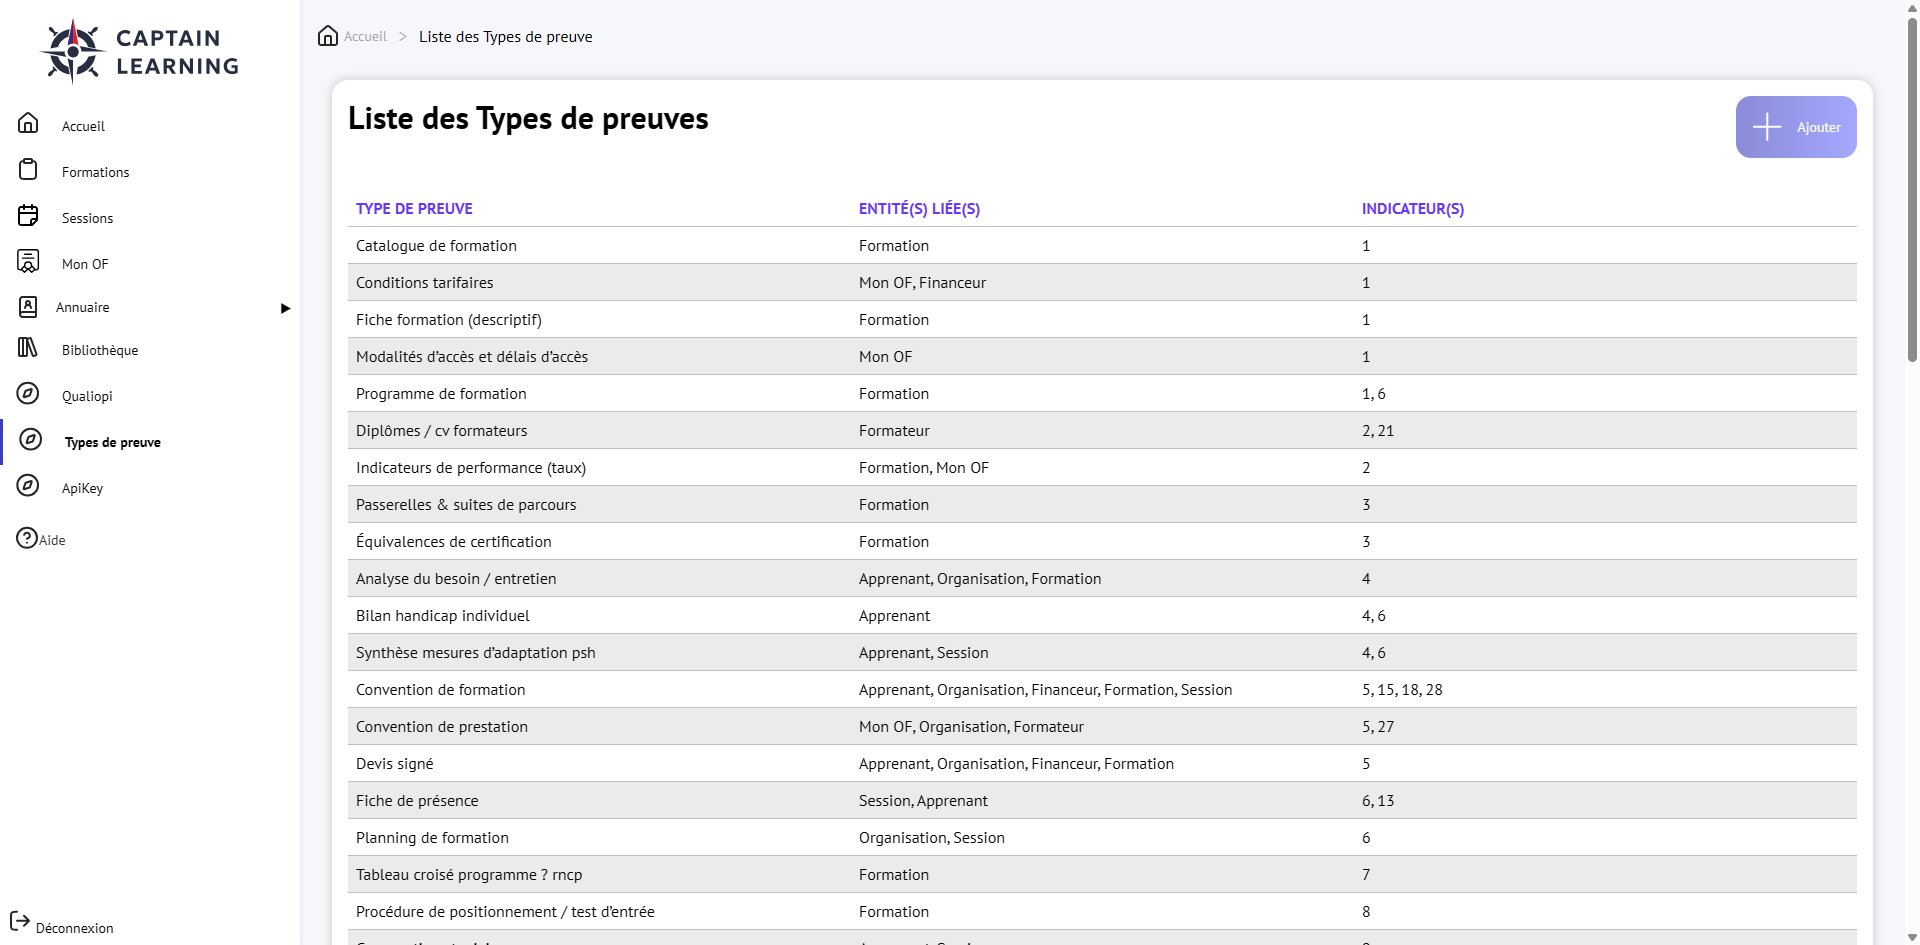Open Bibliothèque using the library icon
Viewport: 1920px width, 945px height.
point(28,348)
